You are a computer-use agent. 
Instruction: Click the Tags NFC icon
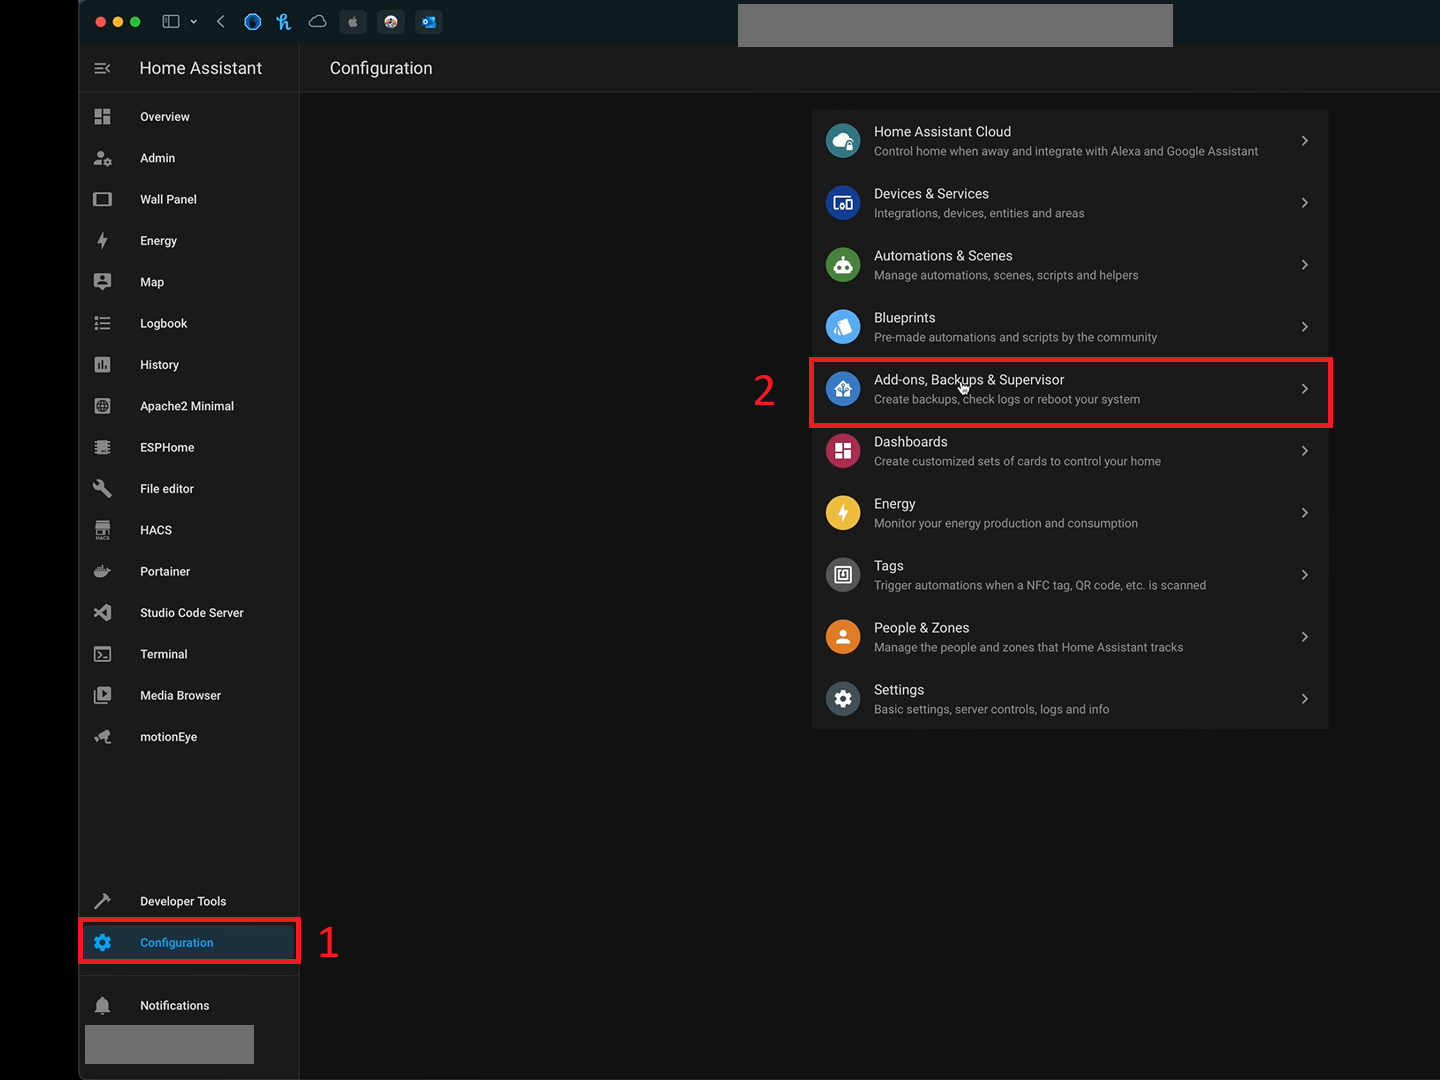tap(843, 575)
